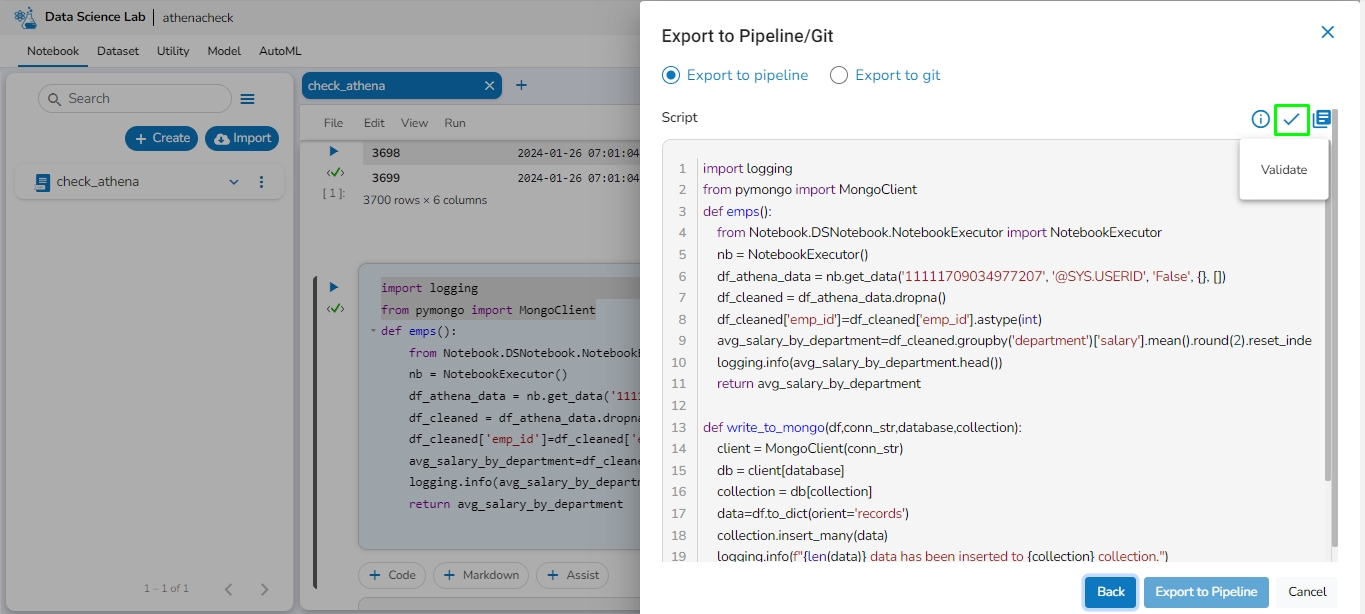Screen dimensions: 1365x614
Task: Expand the check_athena notebook chevron
Action: pyautogui.click(x=234, y=182)
